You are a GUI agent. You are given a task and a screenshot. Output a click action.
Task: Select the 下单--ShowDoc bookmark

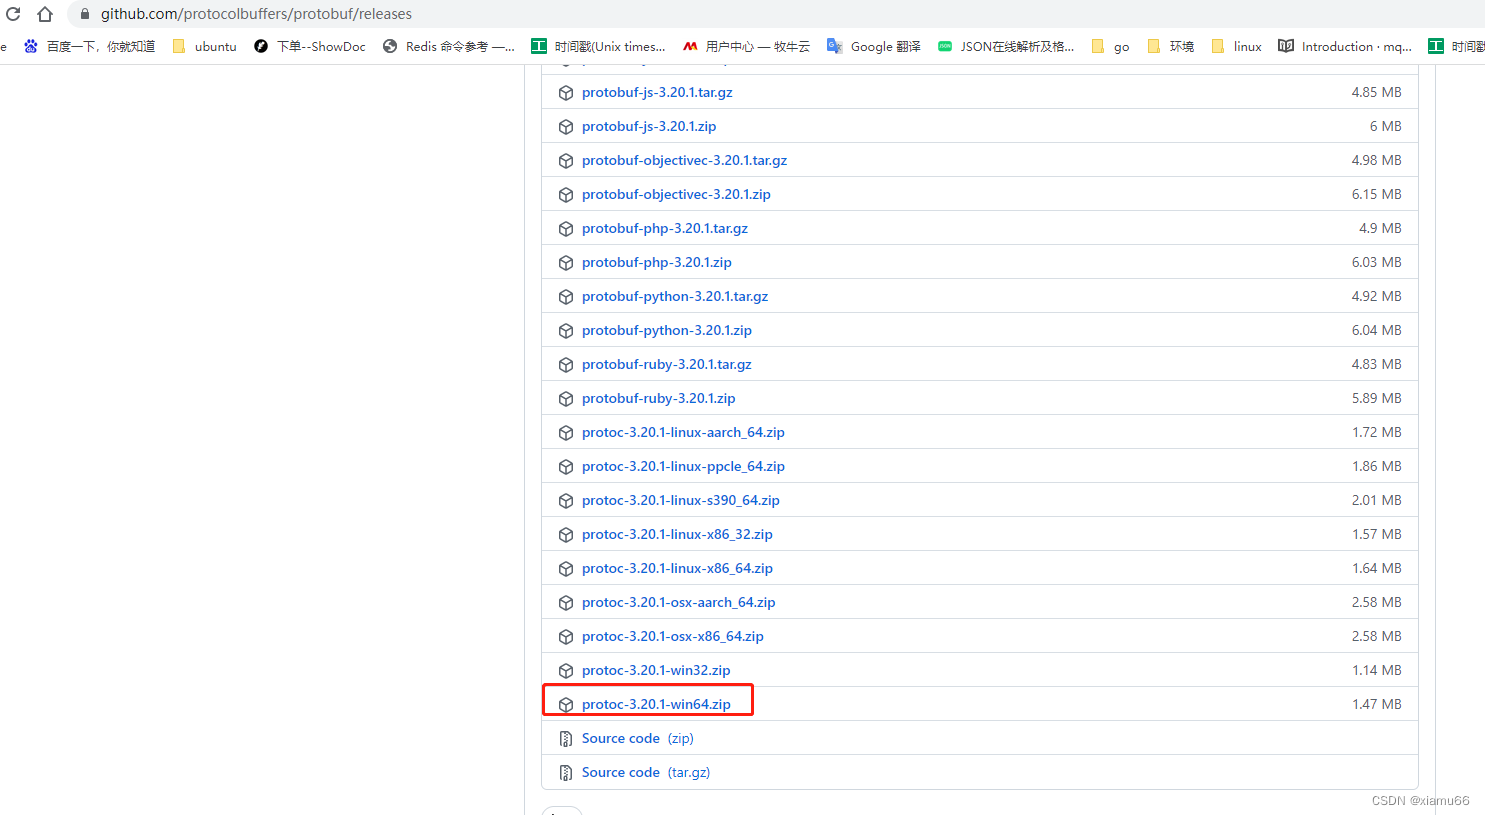coord(320,46)
